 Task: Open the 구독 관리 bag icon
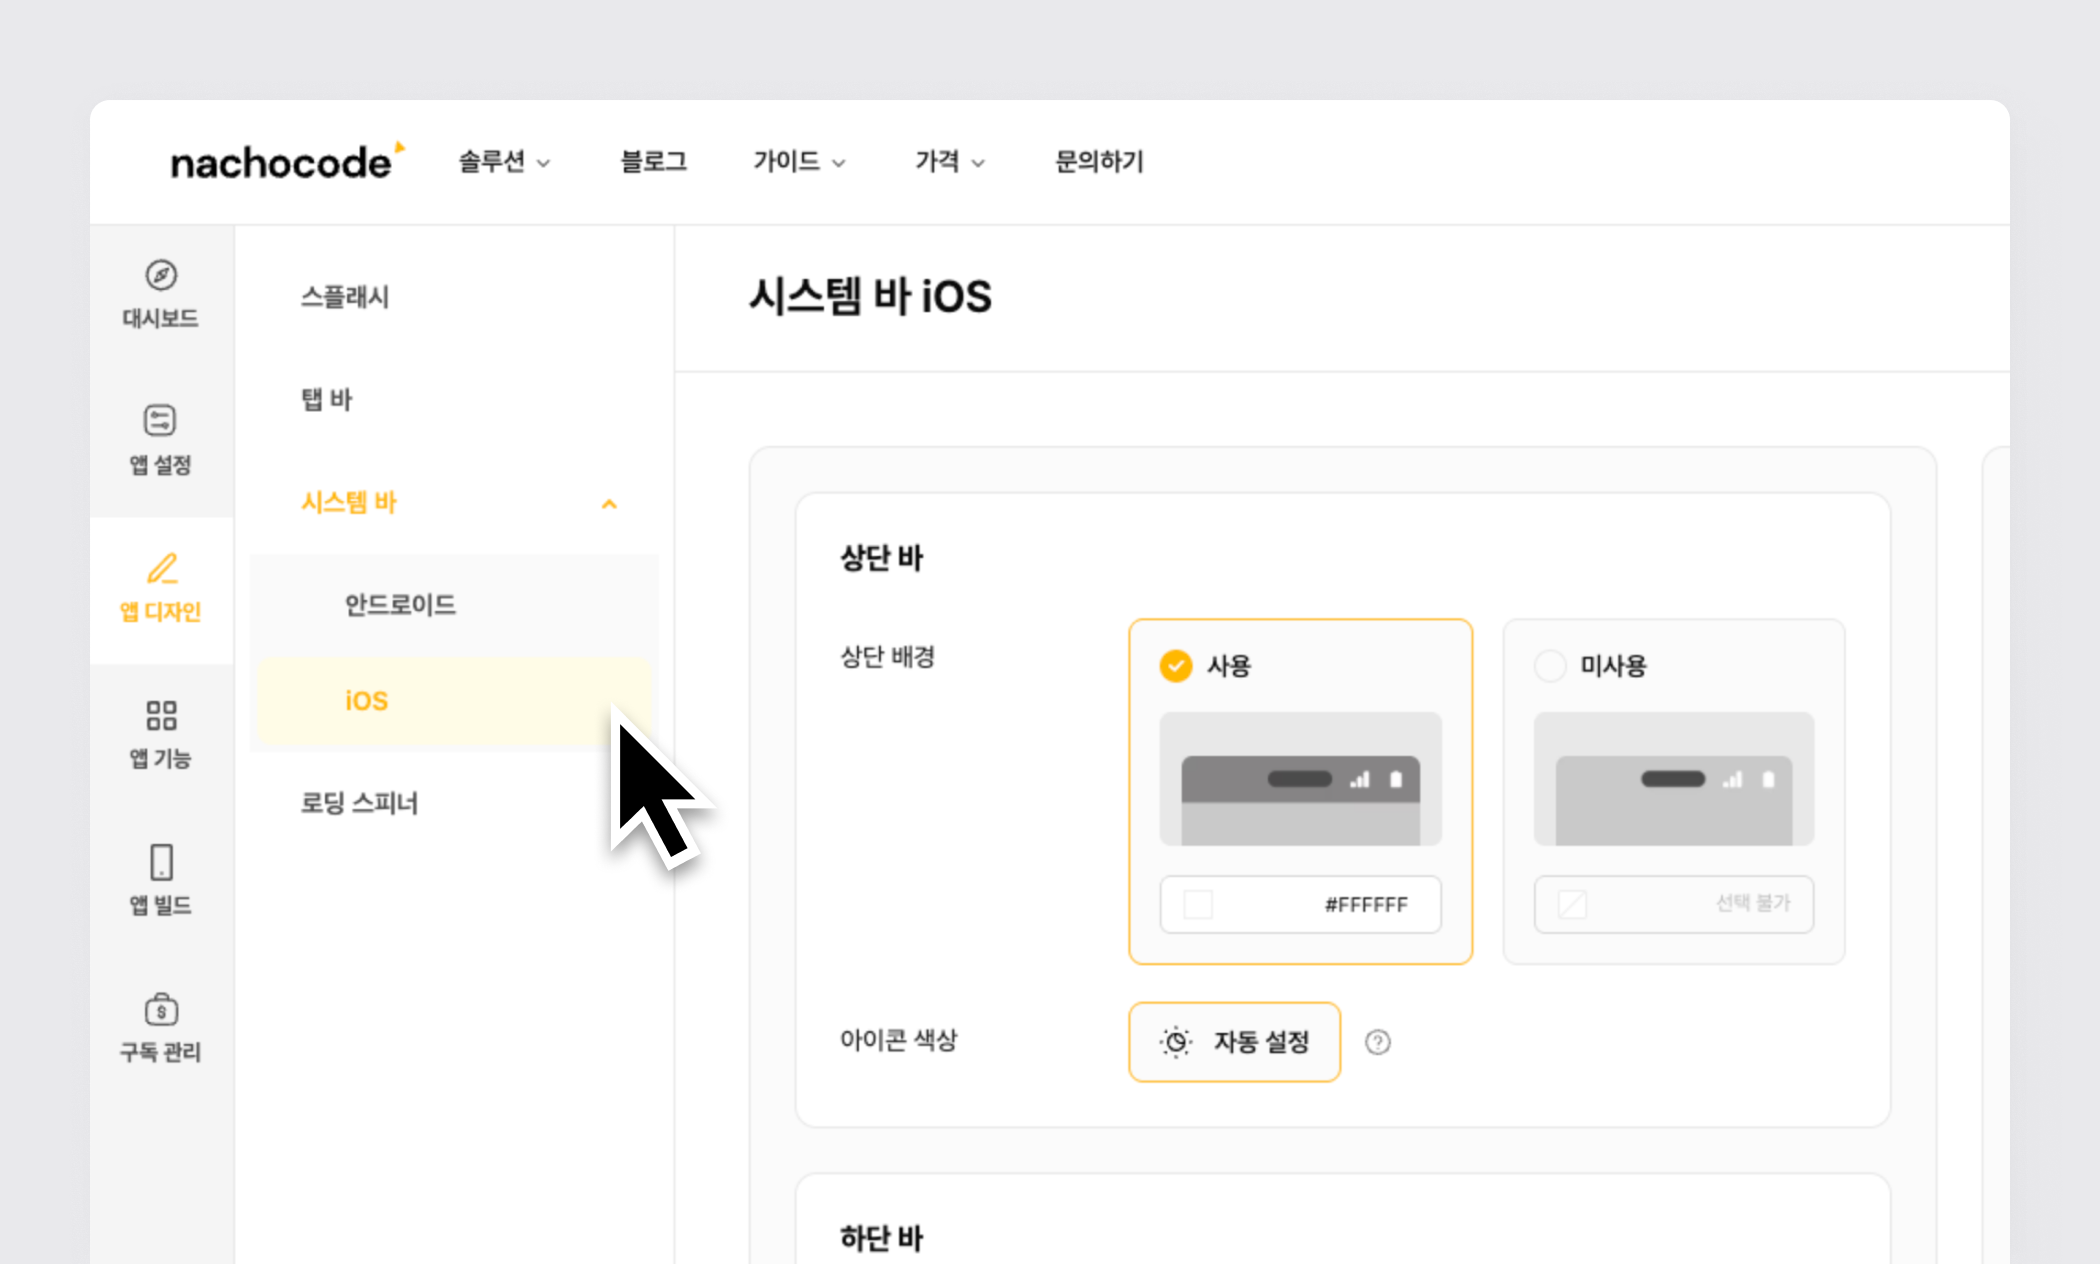(x=161, y=1009)
